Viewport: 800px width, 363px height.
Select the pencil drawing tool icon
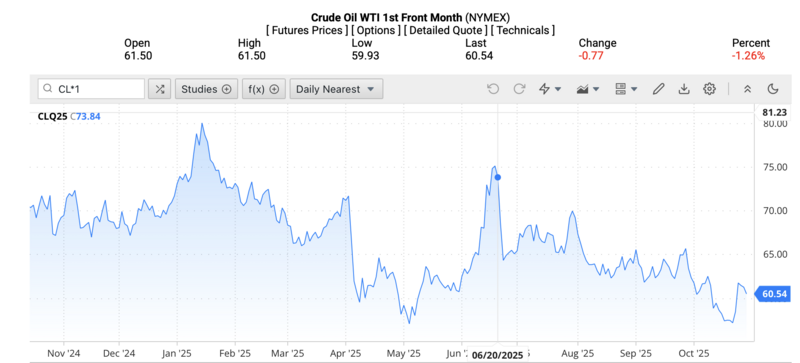point(659,89)
